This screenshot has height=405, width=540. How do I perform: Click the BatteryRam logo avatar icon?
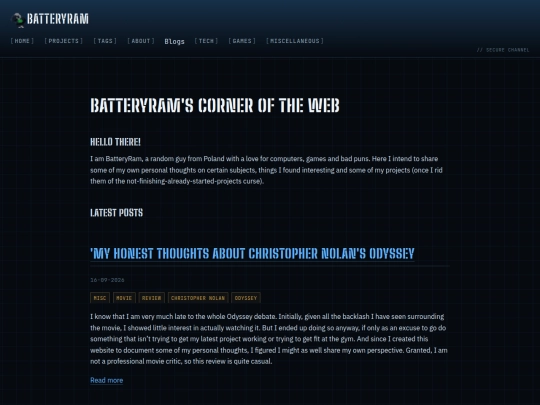pyautogui.click(x=17, y=20)
